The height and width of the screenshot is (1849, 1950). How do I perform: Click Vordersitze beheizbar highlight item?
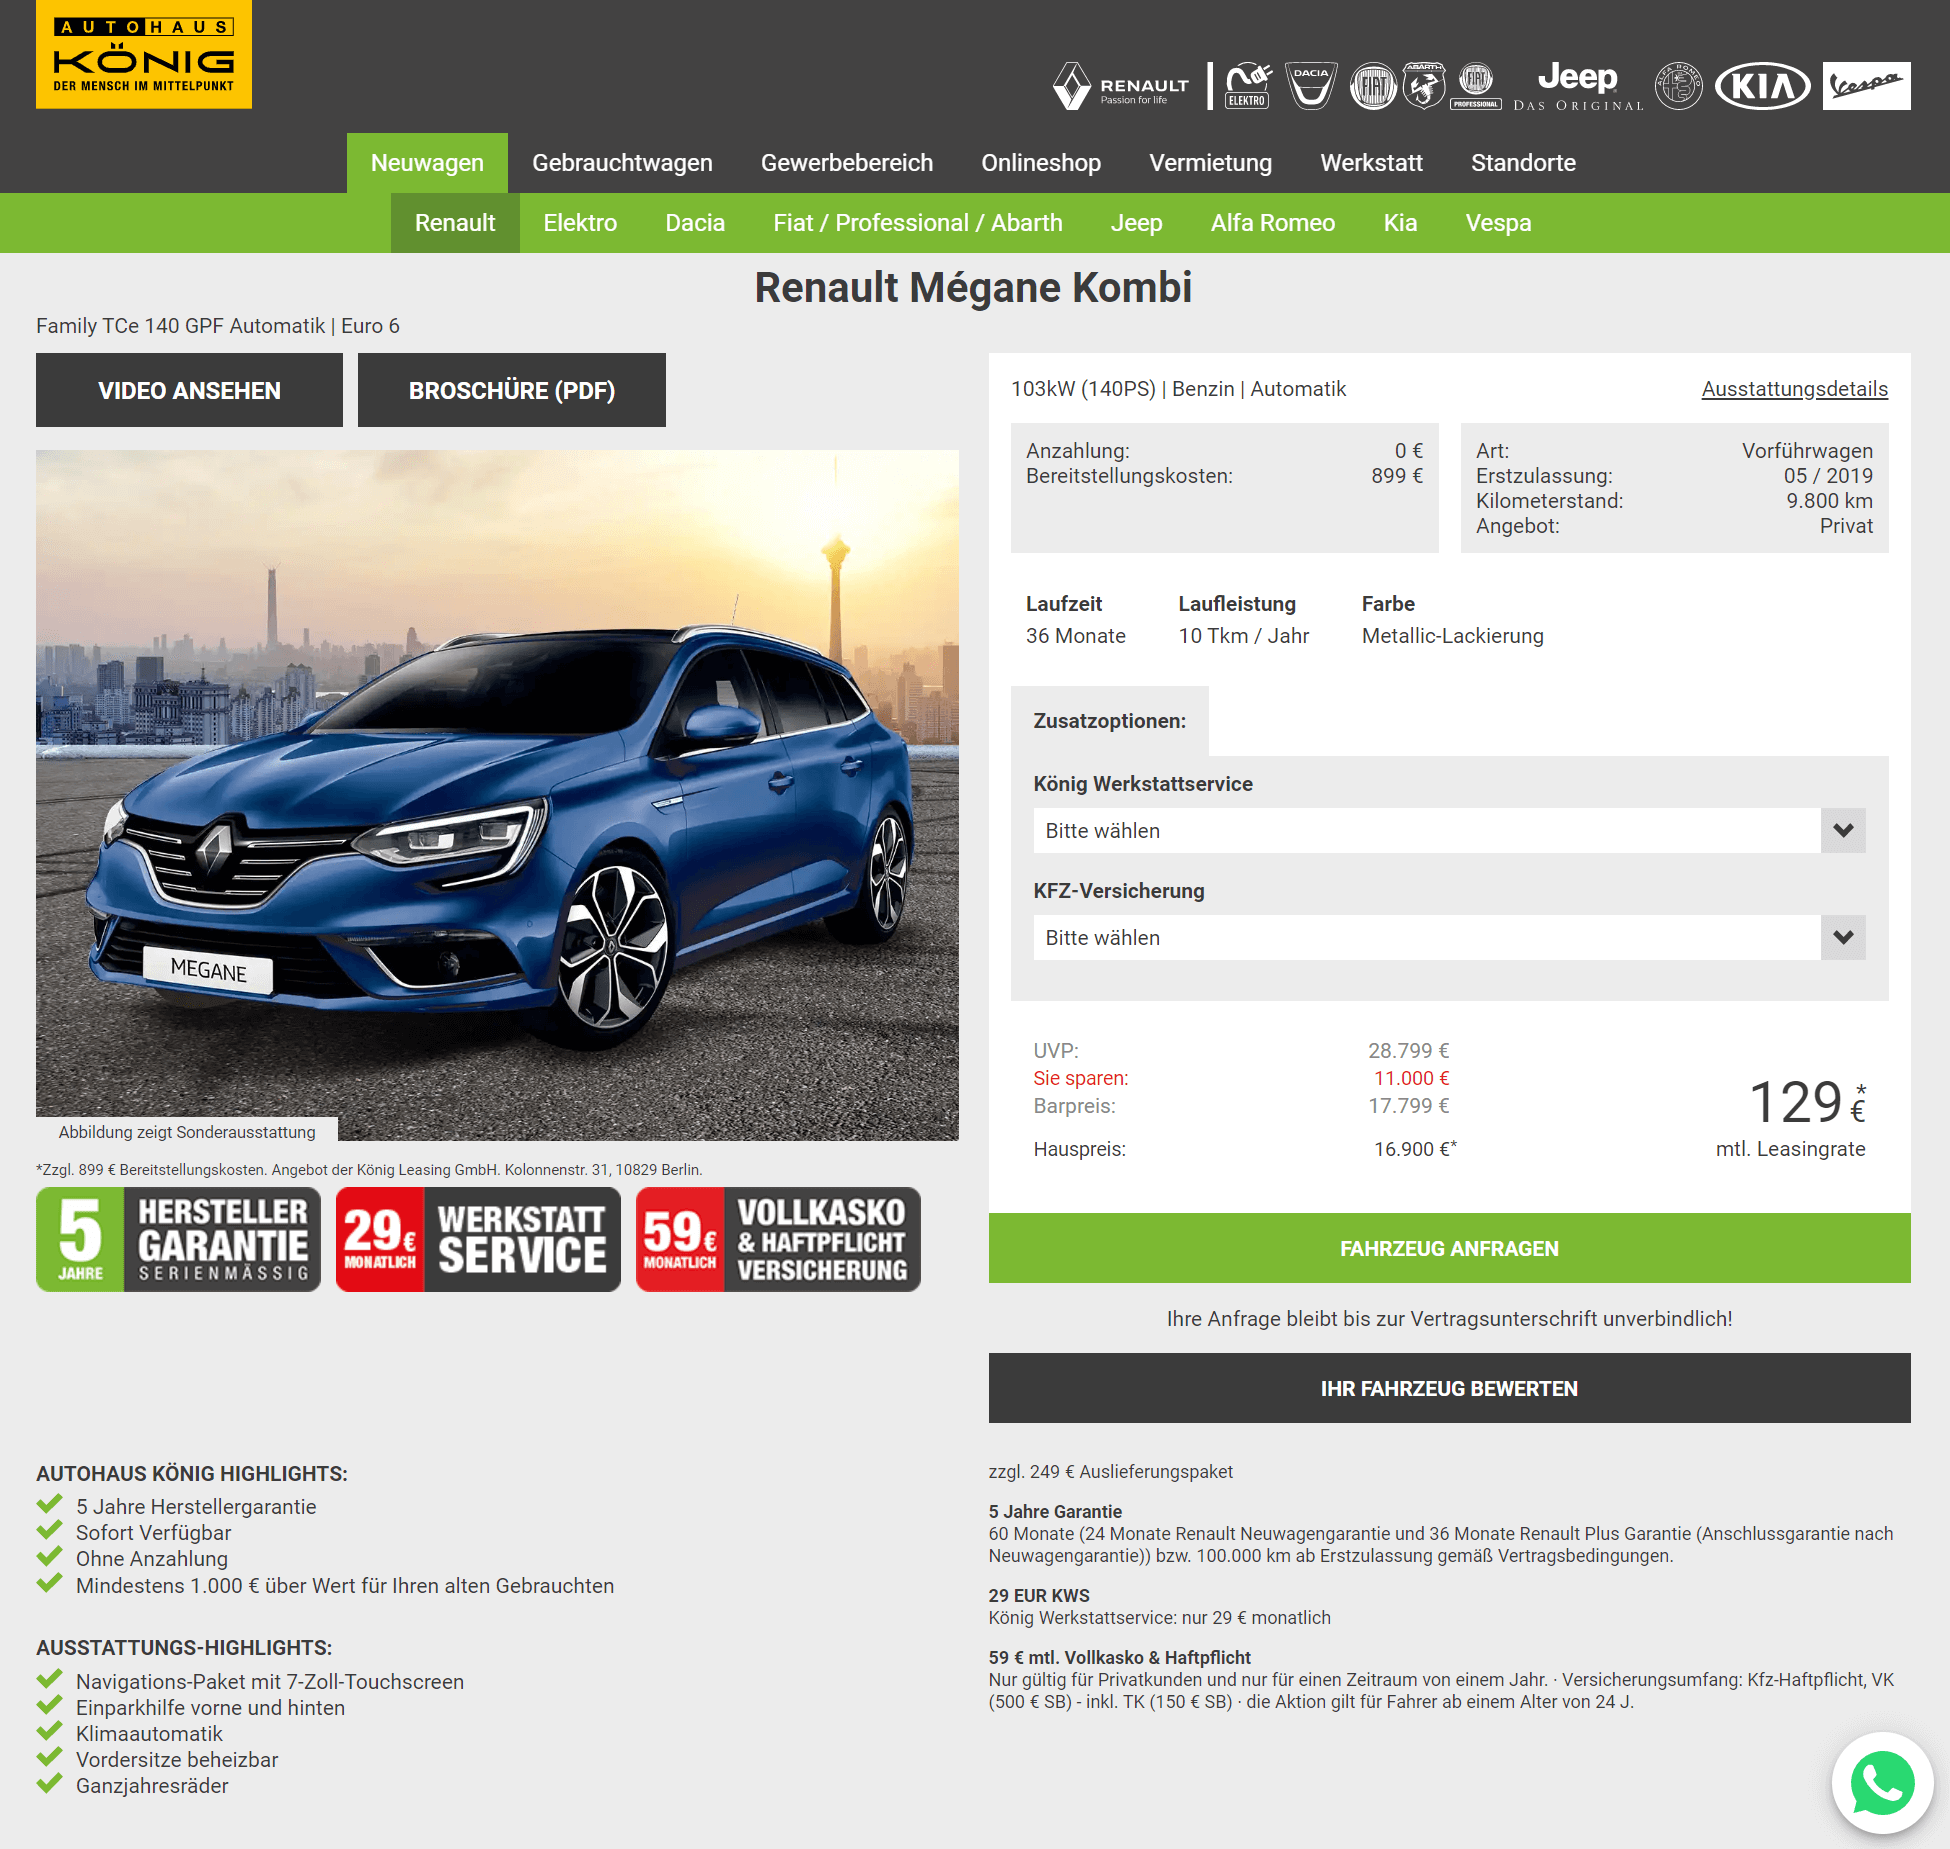click(x=177, y=1760)
